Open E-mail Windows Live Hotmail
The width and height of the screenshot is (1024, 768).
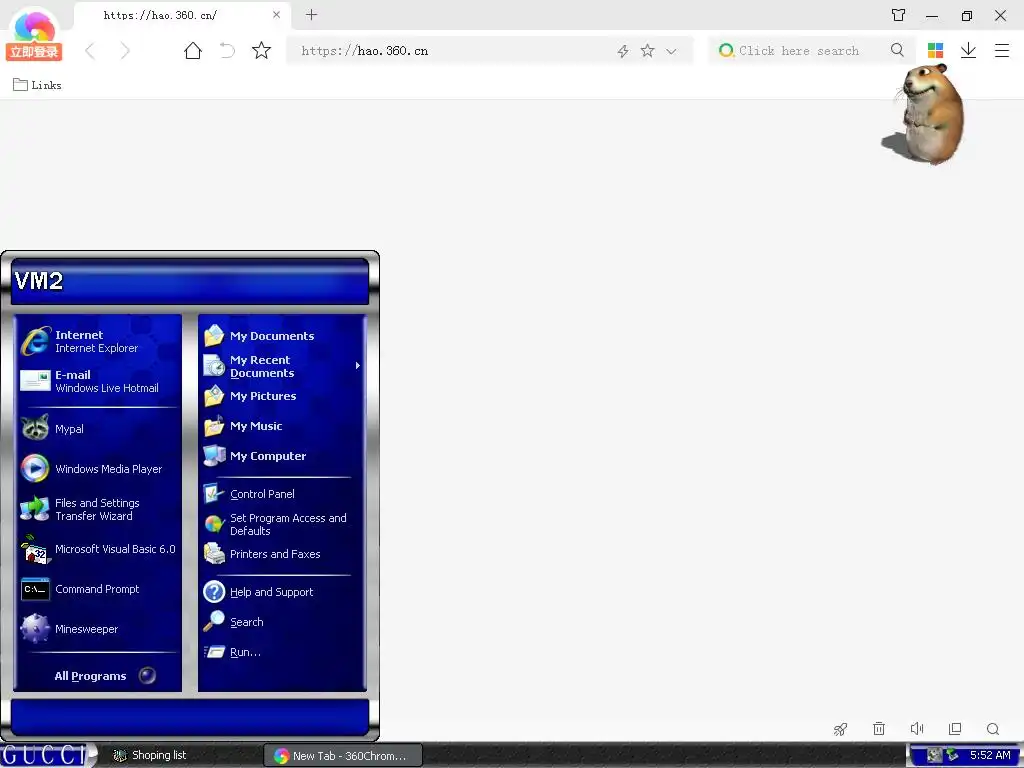click(x=98, y=381)
